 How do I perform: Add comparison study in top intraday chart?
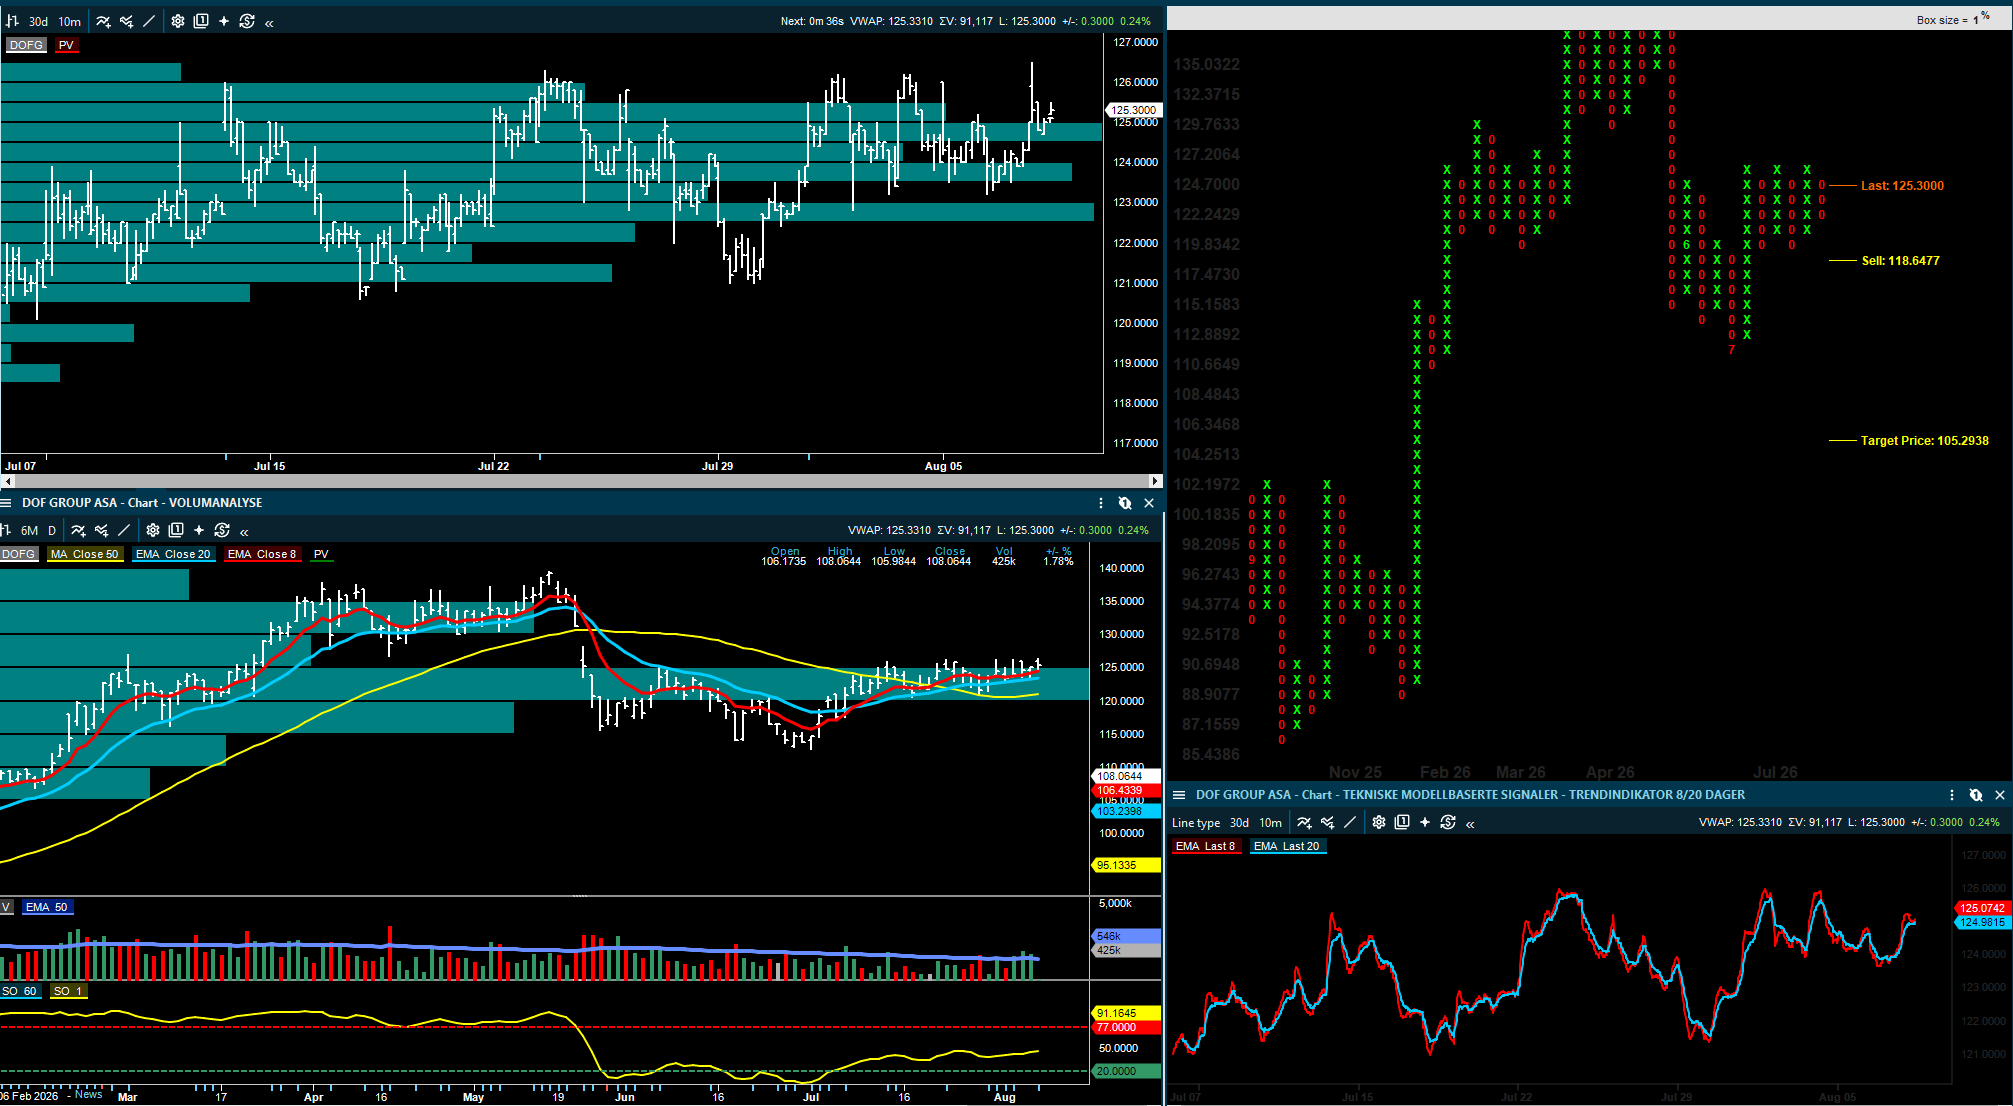click(x=126, y=21)
